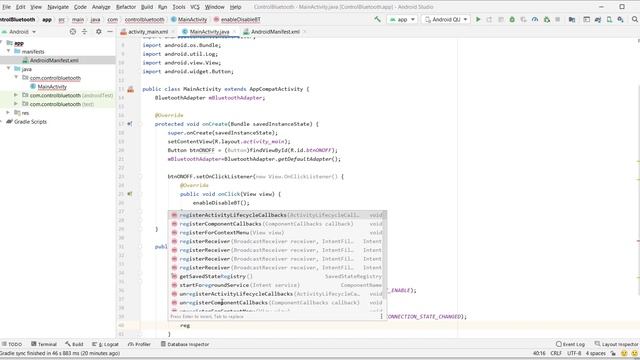Click the class gutter icon beside MainActivity declaration

(131, 89)
